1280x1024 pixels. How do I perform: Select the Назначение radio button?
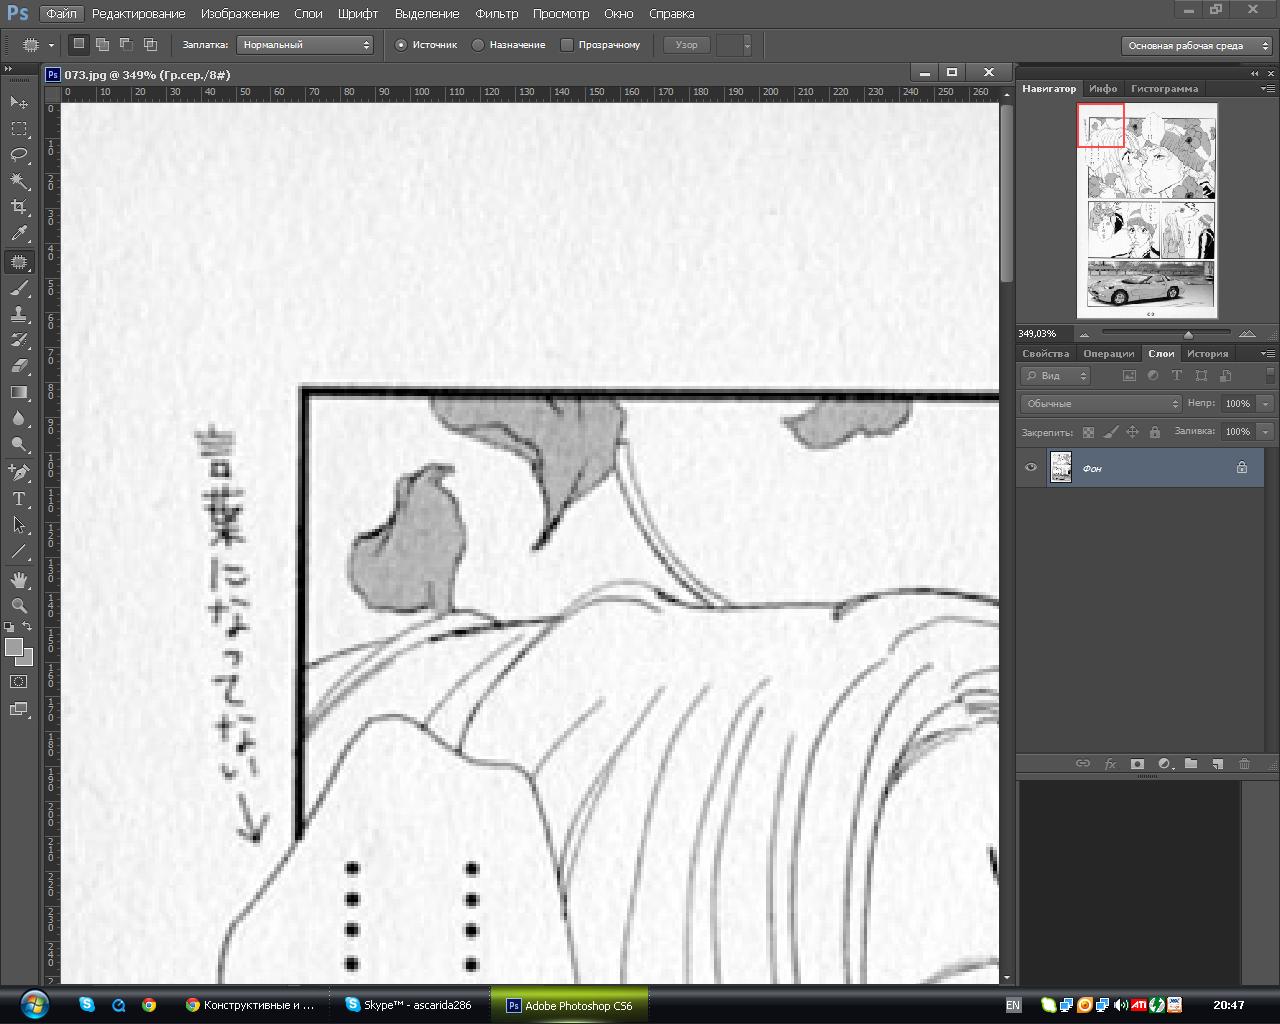(478, 45)
